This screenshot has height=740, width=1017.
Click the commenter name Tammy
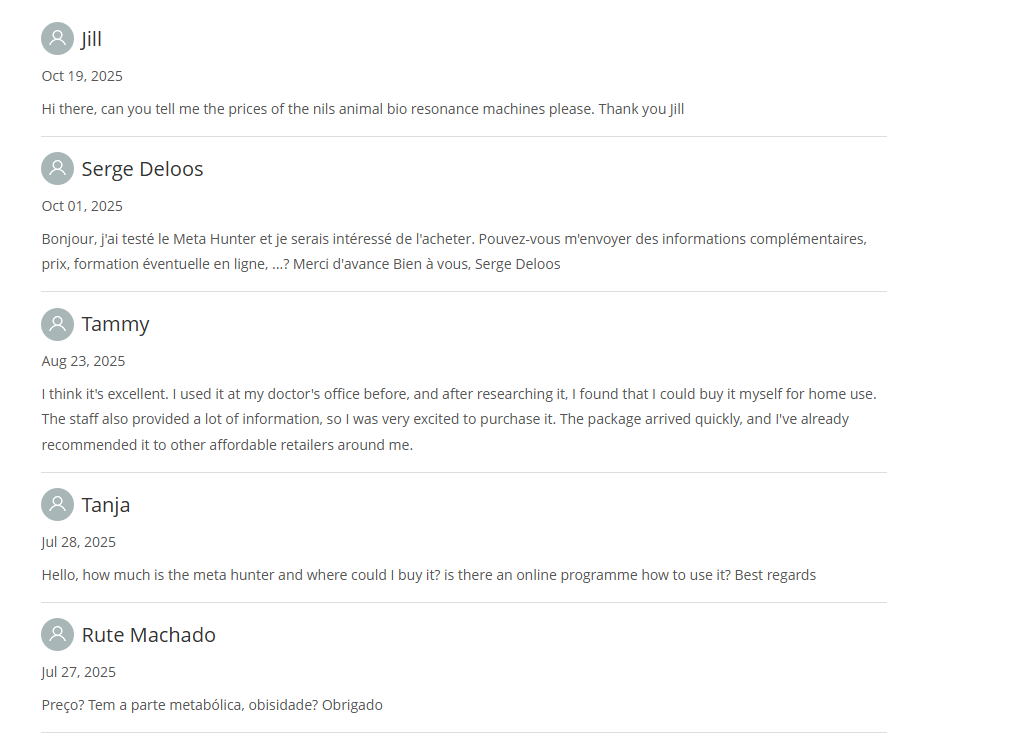click(x=115, y=324)
